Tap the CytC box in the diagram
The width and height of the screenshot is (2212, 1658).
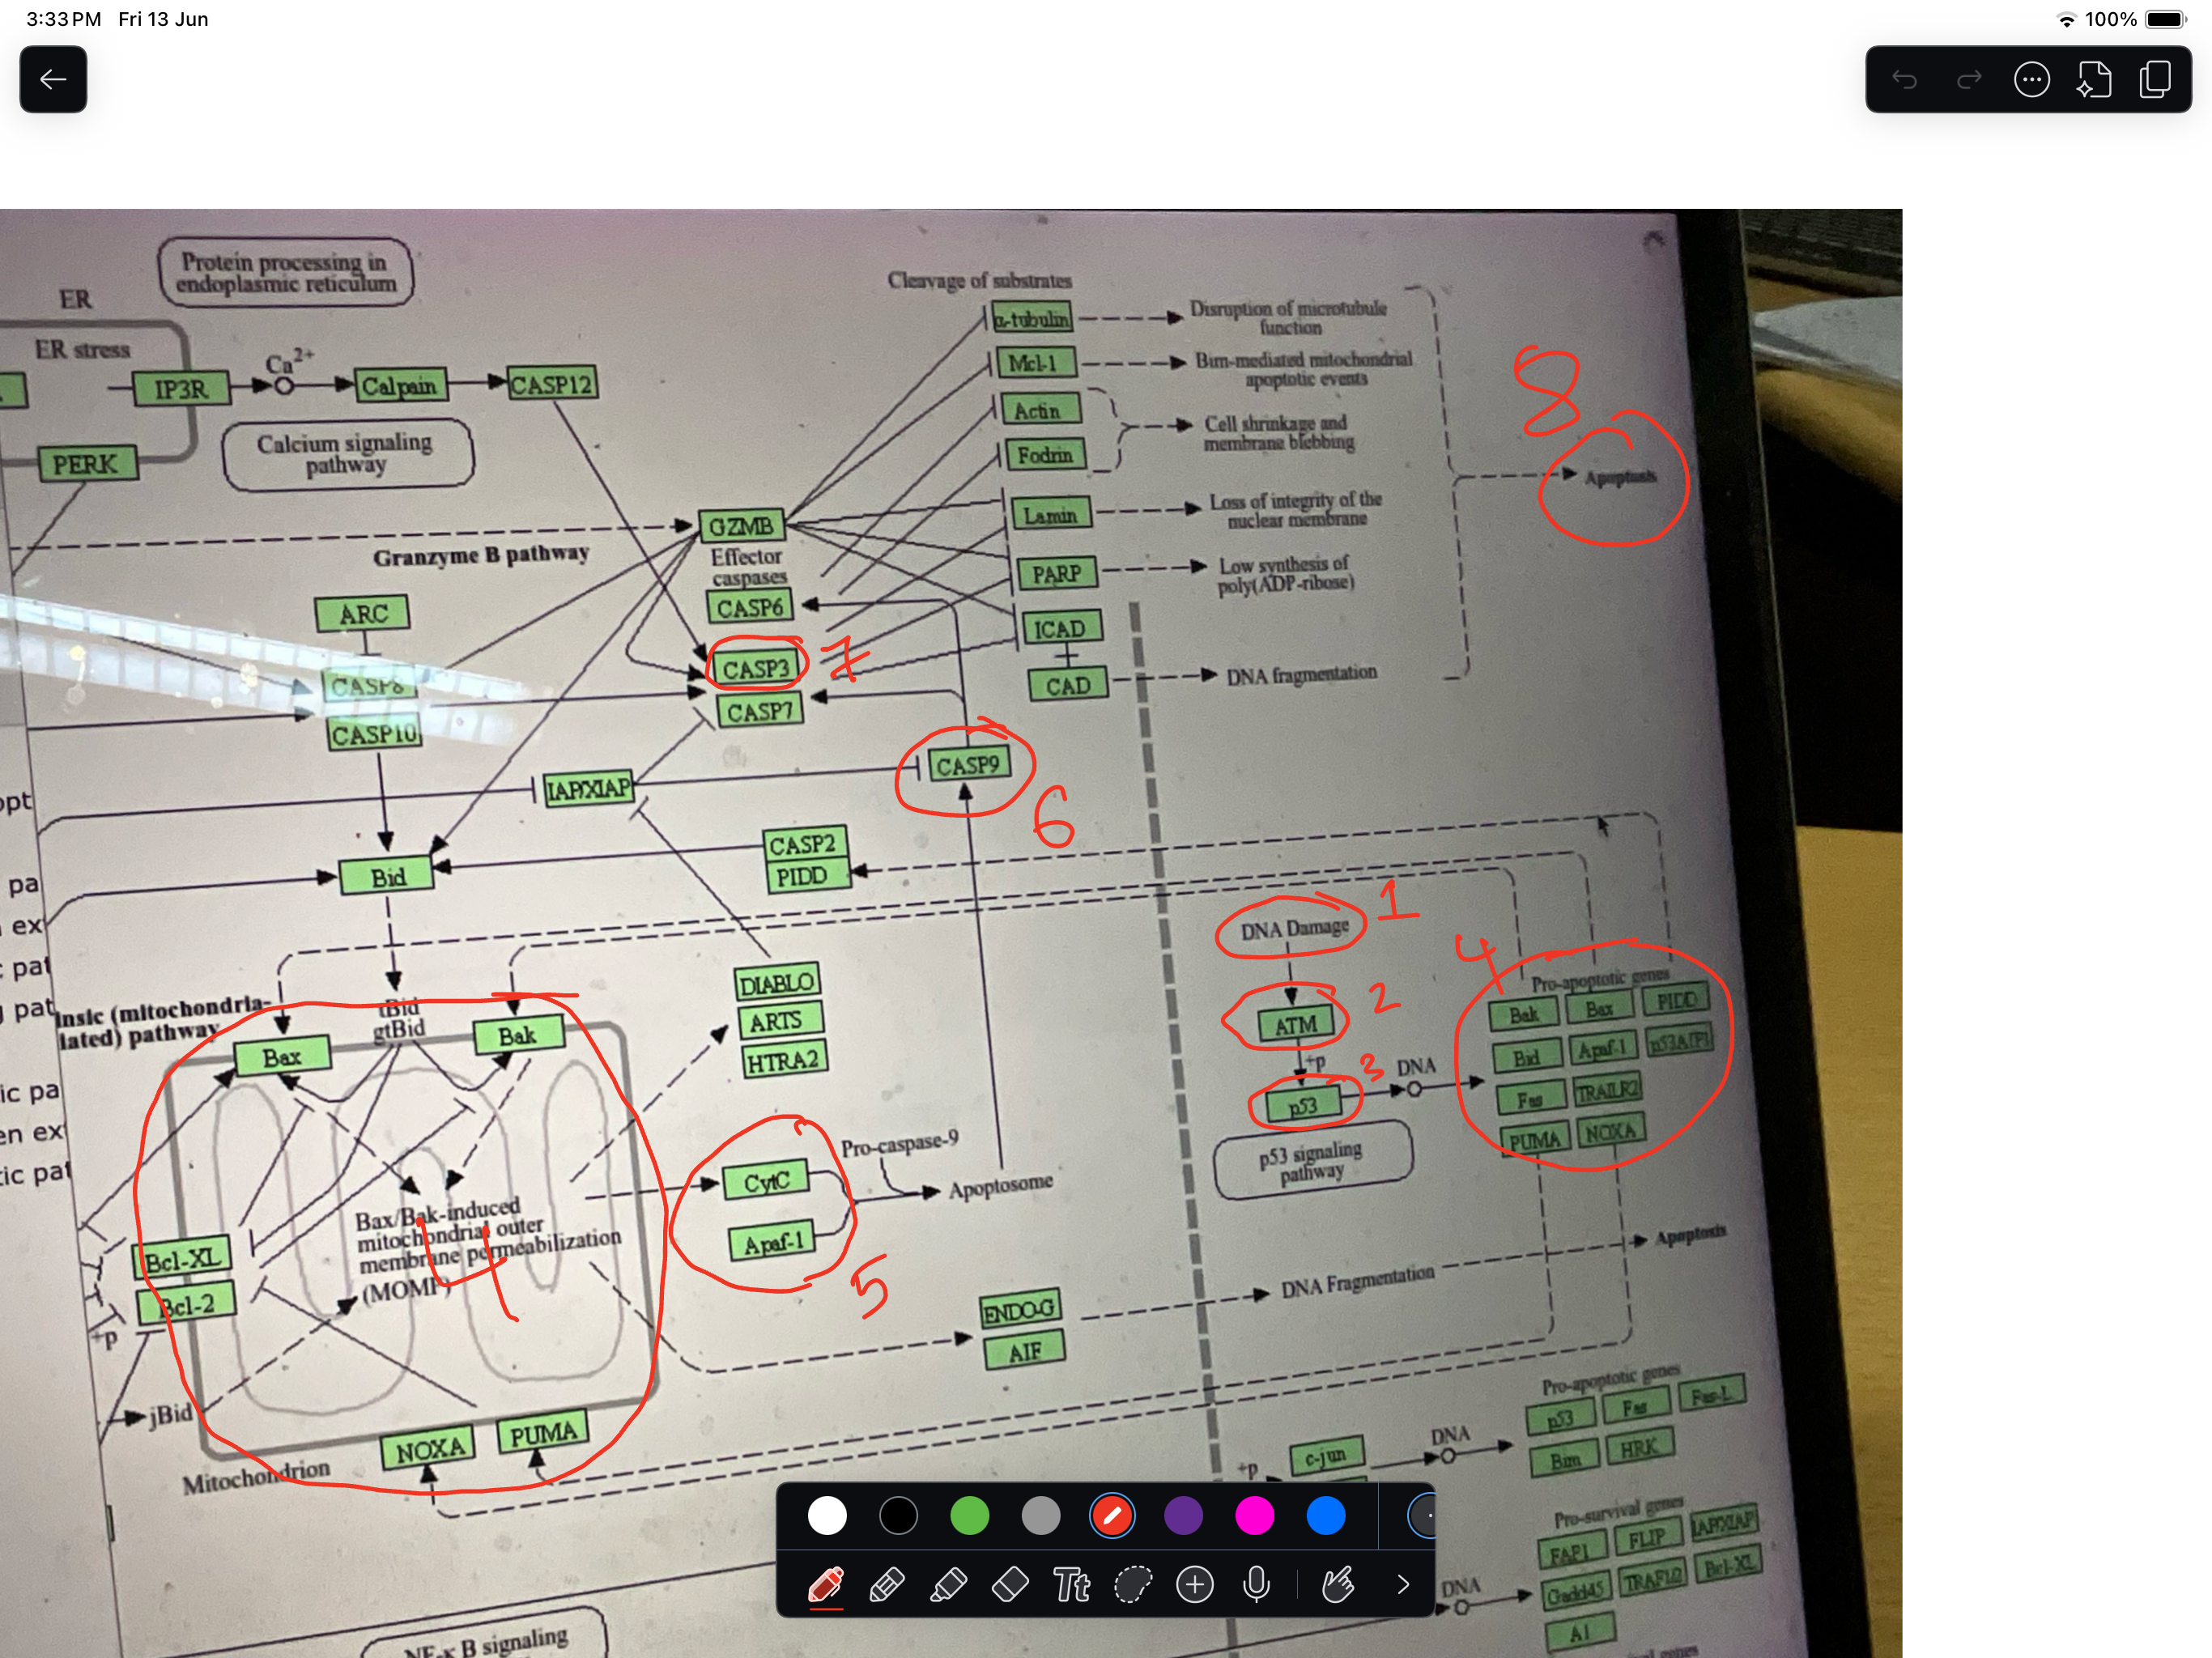pos(767,1181)
